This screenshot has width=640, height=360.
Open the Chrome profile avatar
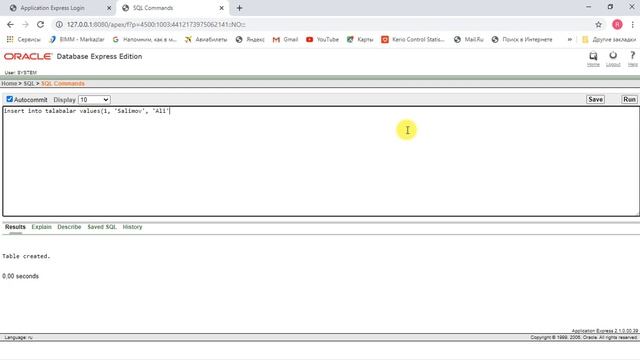(x=617, y=24)
